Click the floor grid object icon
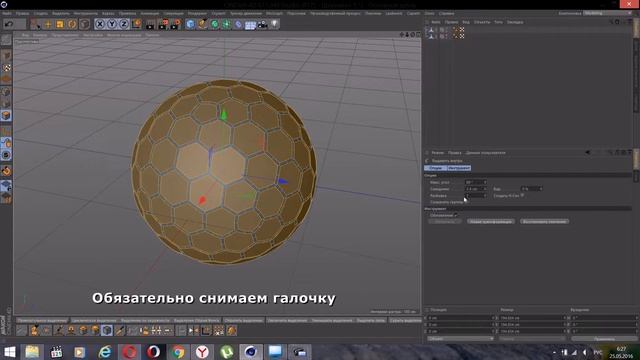This screenshot has height=360, width=640. 250,25
